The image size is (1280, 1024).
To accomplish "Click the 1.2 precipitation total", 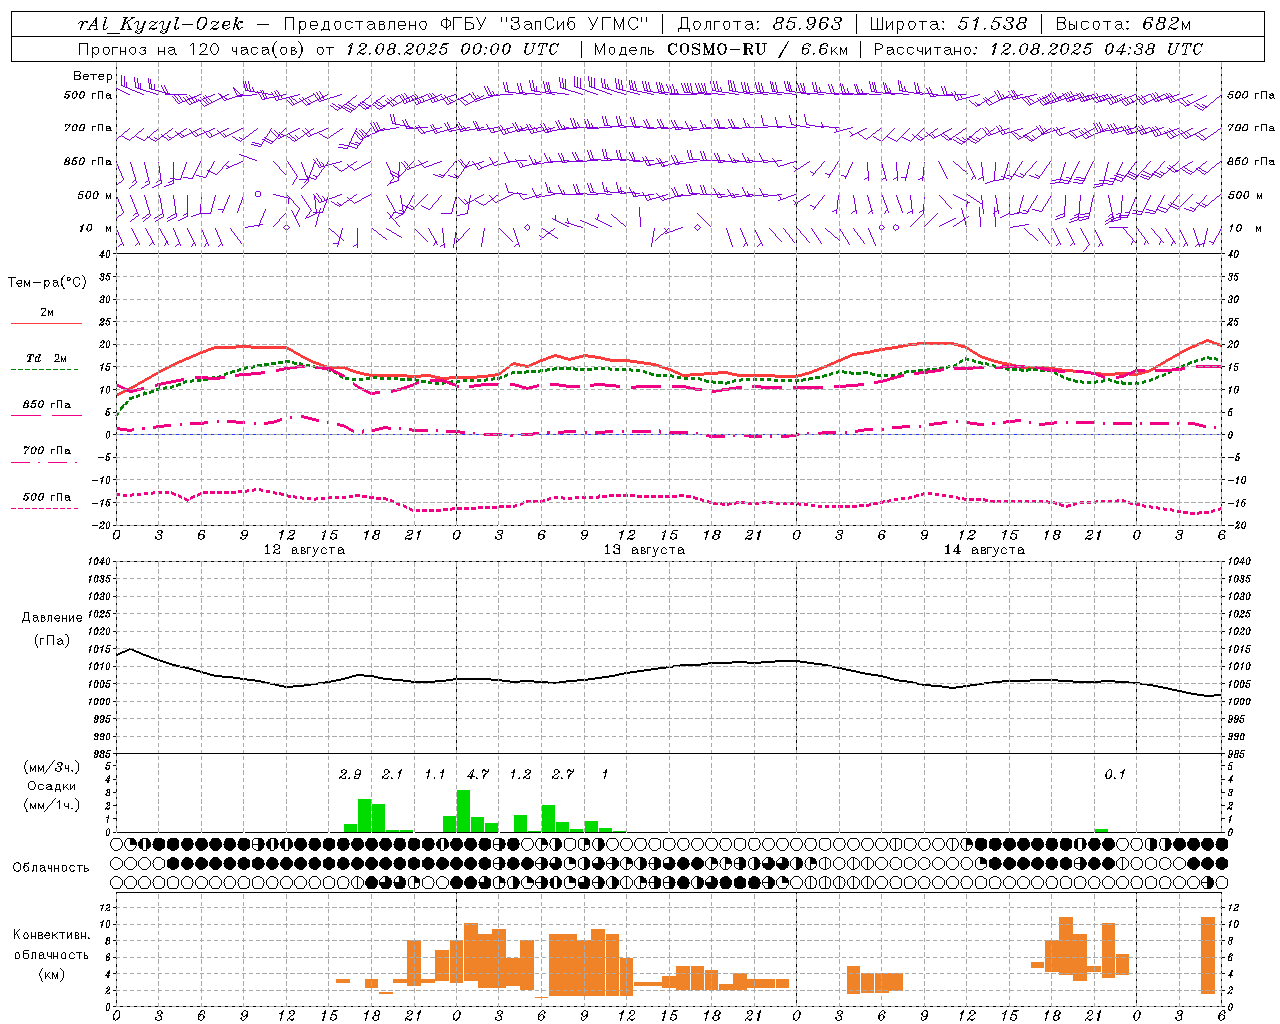I will 520,775.
